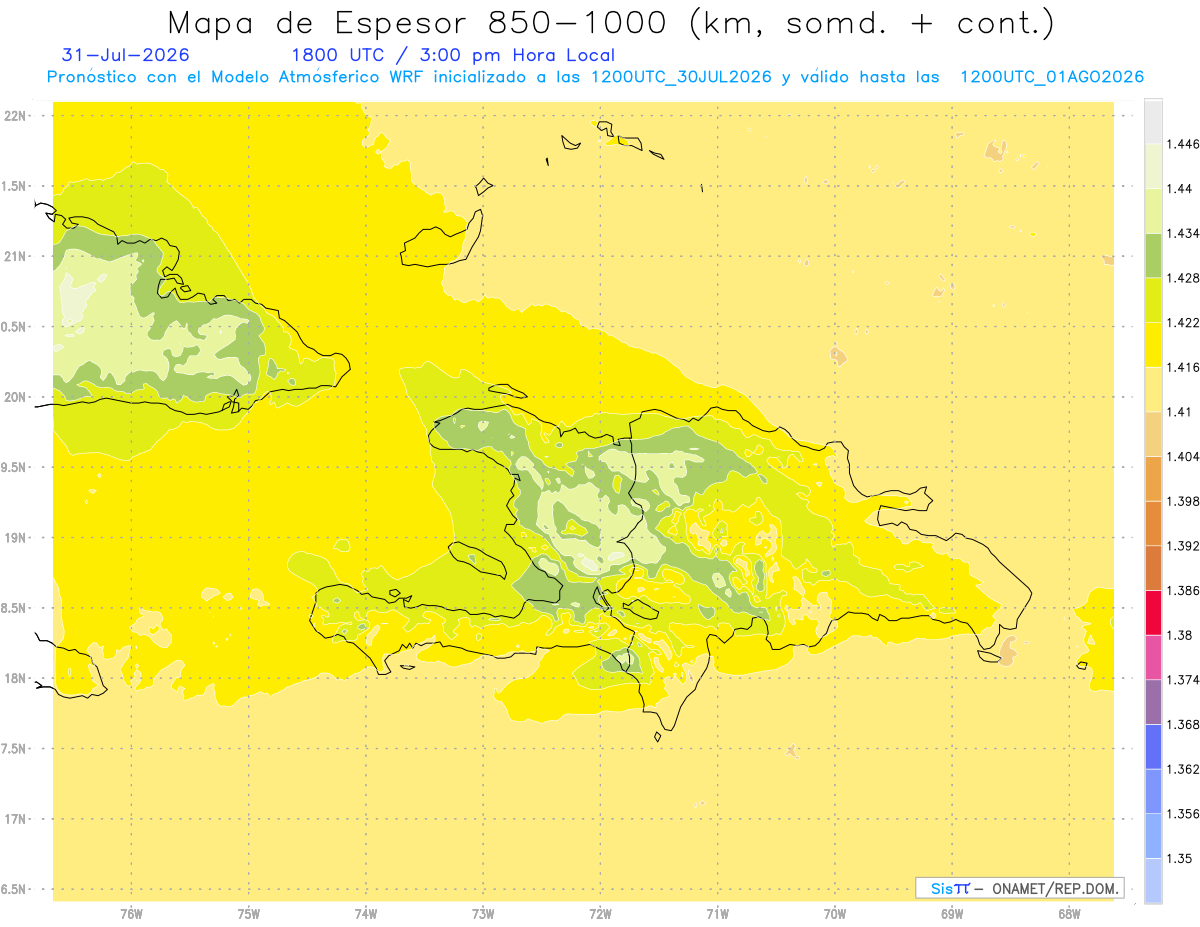The height and width of the screenshot is (927, 1200).
Task: Click the legend value "1.386"
Action: tap(1184, 590)
